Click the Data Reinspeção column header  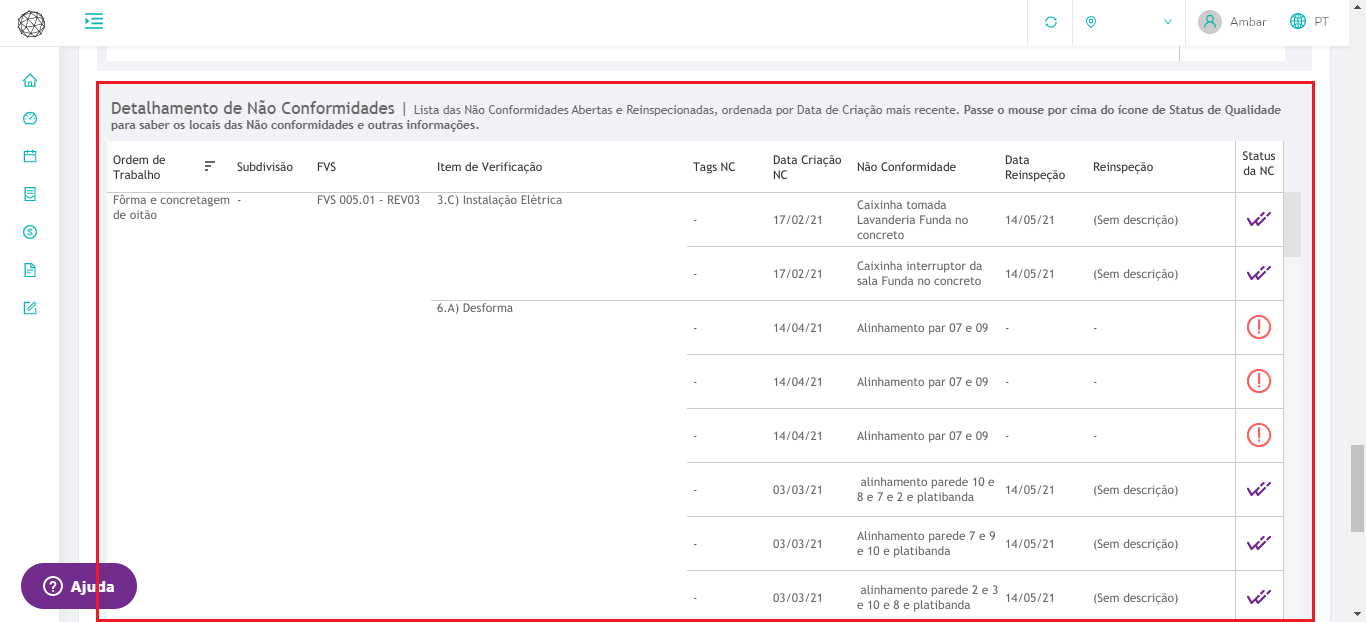[1035, 167]
